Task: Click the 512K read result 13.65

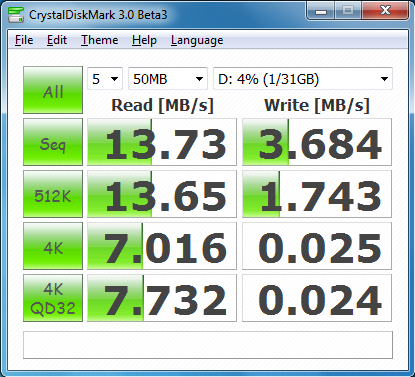Action: 162,194
